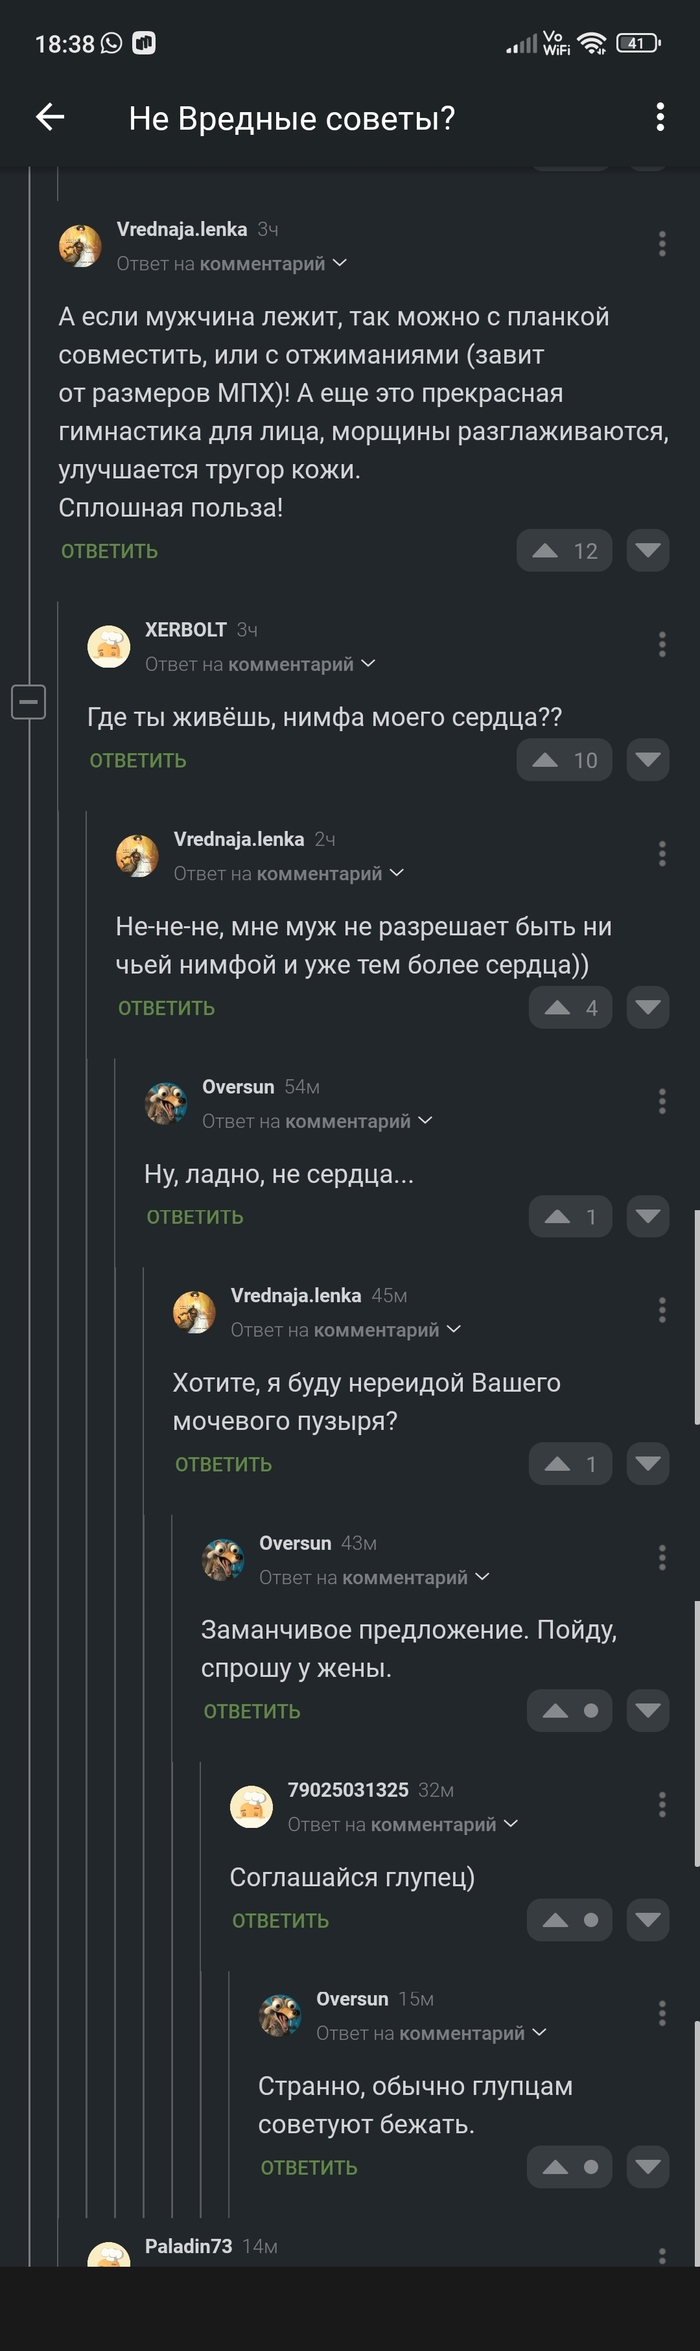Collapse the thread with the minus toggle
700x2351 pixels.
(x=29, y=701)
